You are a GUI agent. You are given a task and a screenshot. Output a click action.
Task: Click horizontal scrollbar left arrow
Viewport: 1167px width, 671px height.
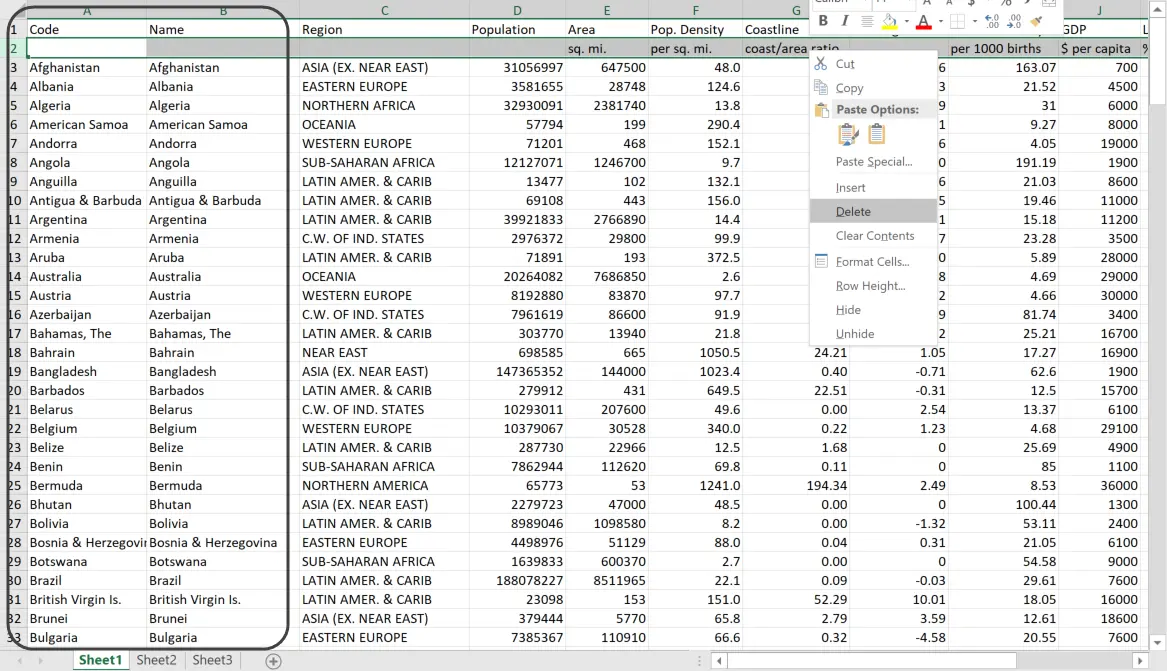pyautogui.click(x=719, y=661)
